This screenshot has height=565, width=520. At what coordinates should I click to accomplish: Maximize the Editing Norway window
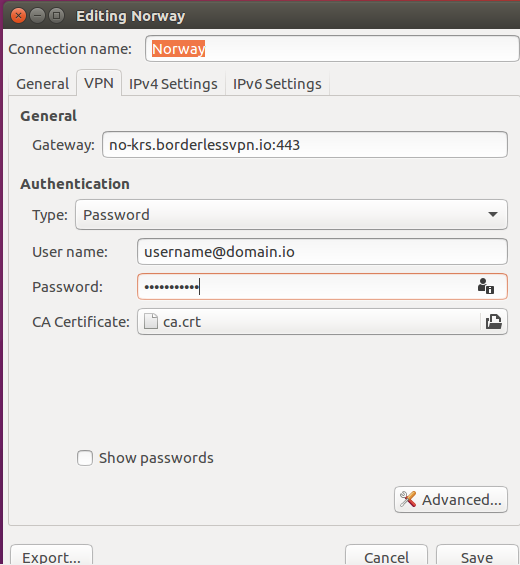[57, 16]
